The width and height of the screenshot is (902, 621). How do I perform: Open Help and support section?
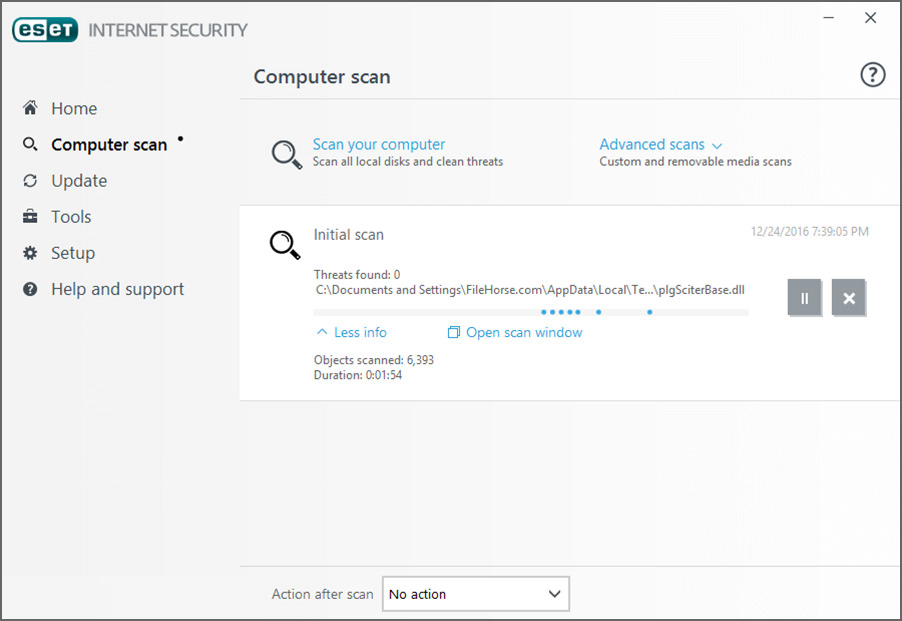[x=118, y=289]
